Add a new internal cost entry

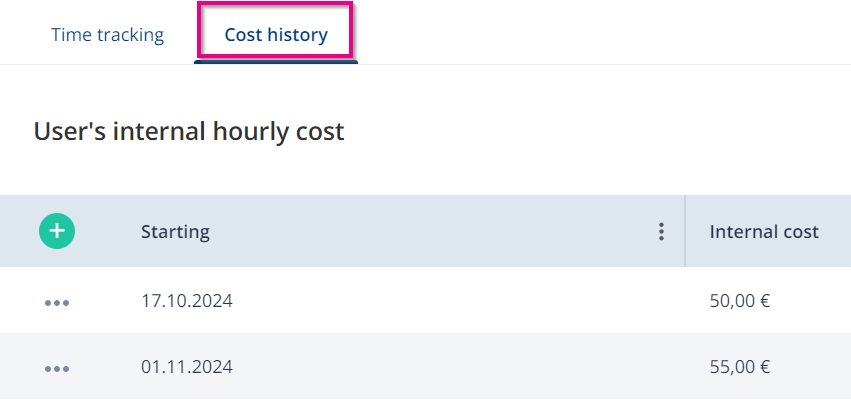point(57,231)
